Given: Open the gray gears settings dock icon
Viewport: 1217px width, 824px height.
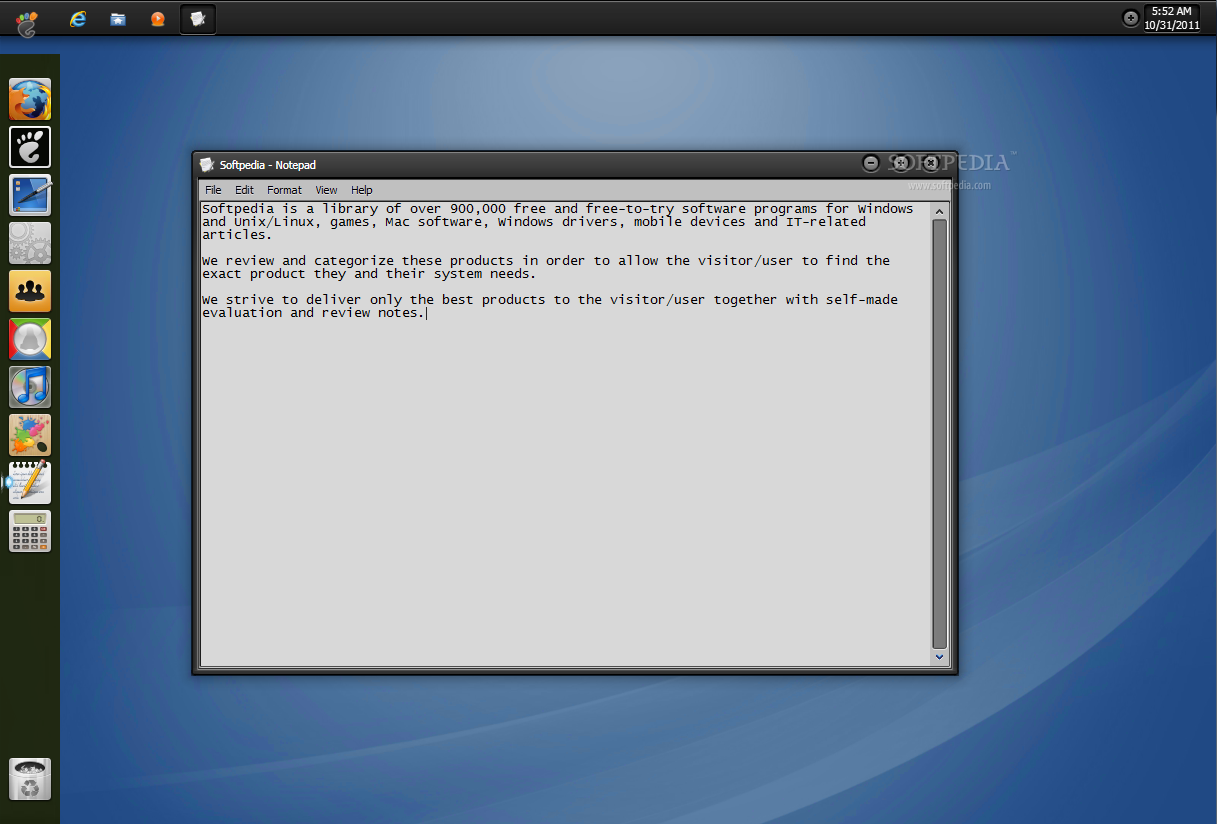Looking at the screenshot, I should (x=30, y=243).
